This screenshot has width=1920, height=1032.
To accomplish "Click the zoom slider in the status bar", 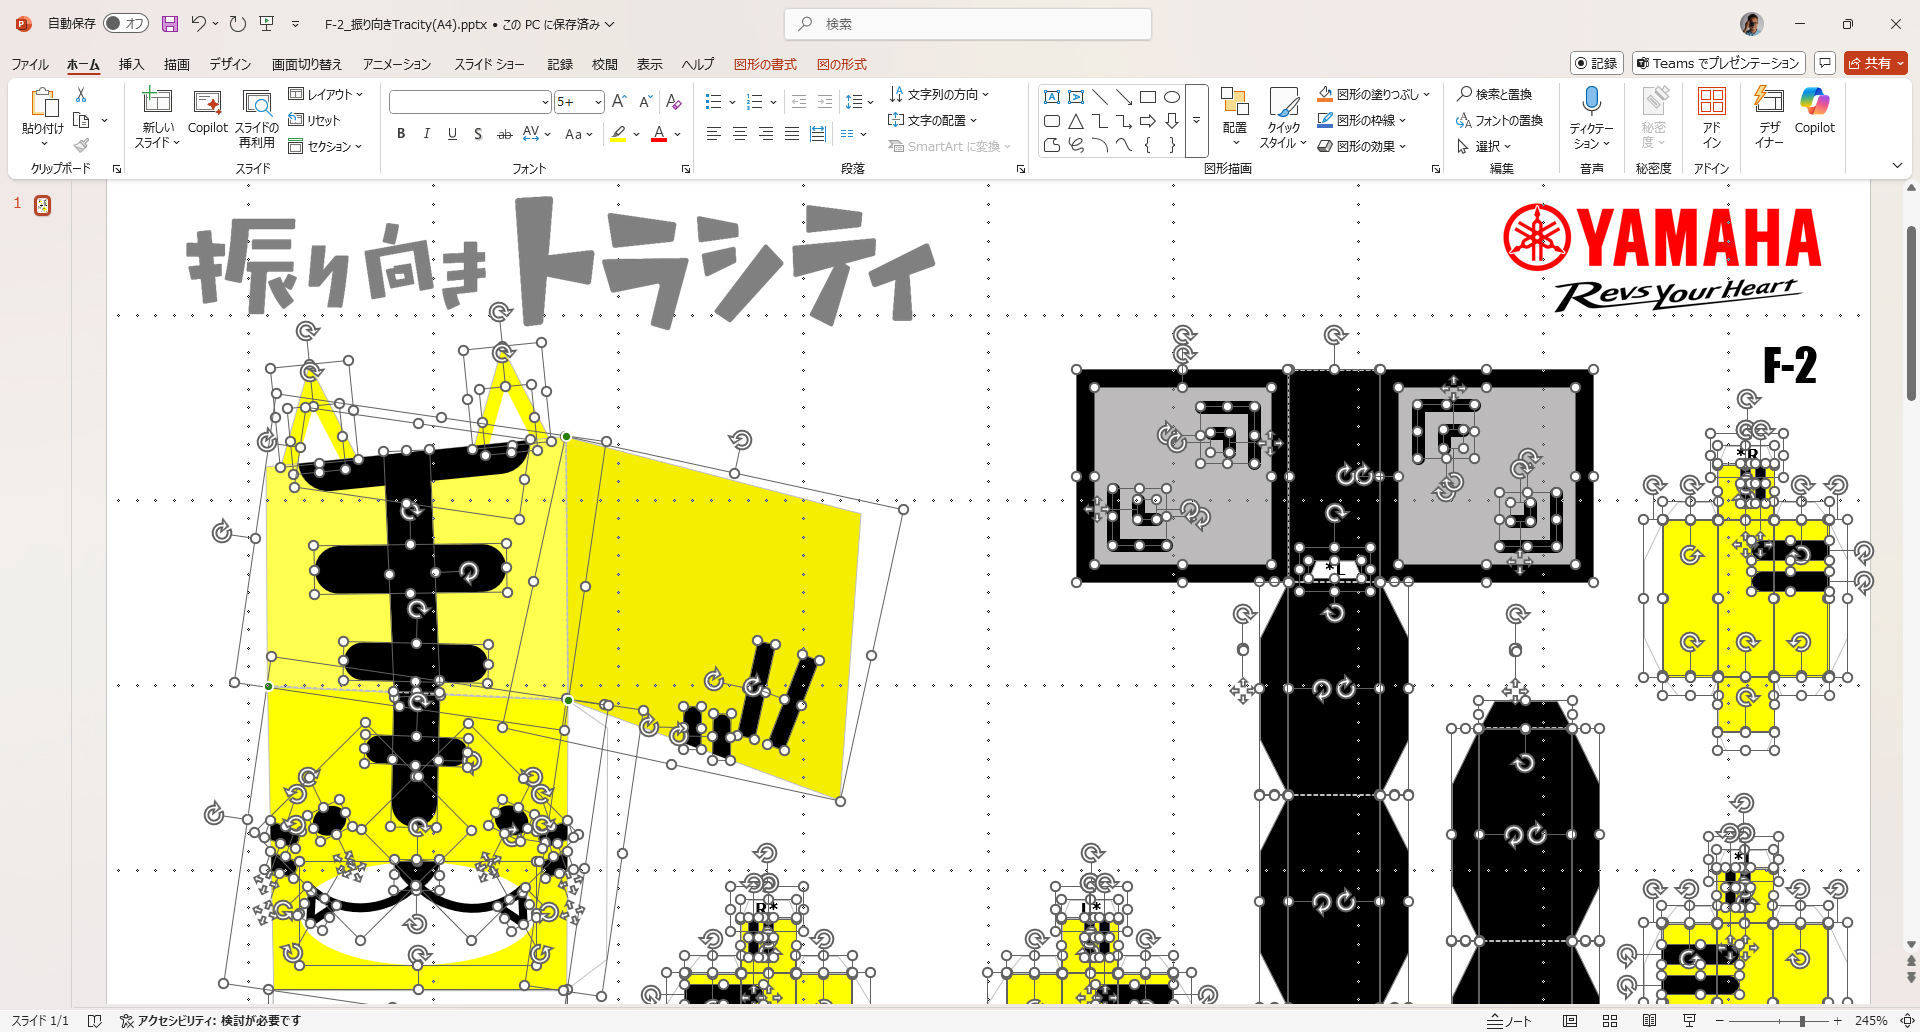I will [x=1801, y=1021].
